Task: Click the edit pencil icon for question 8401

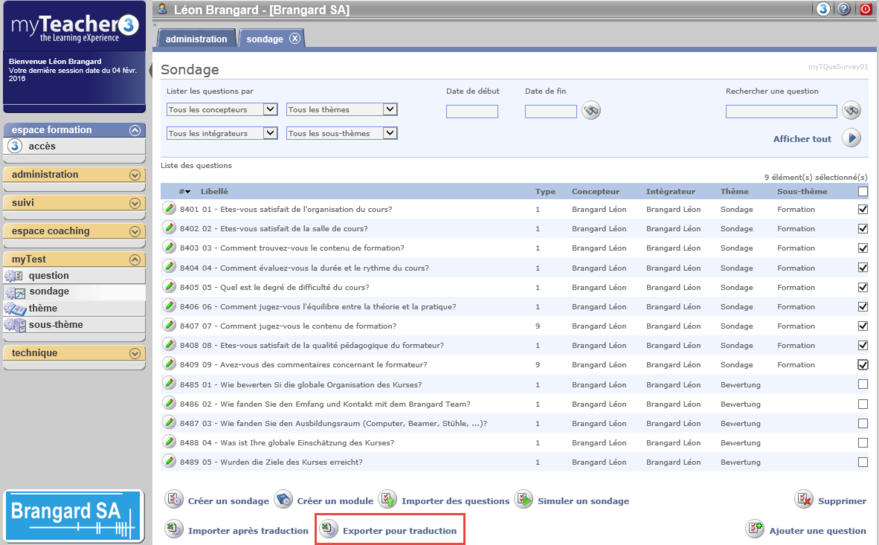Action: [170, 210]
